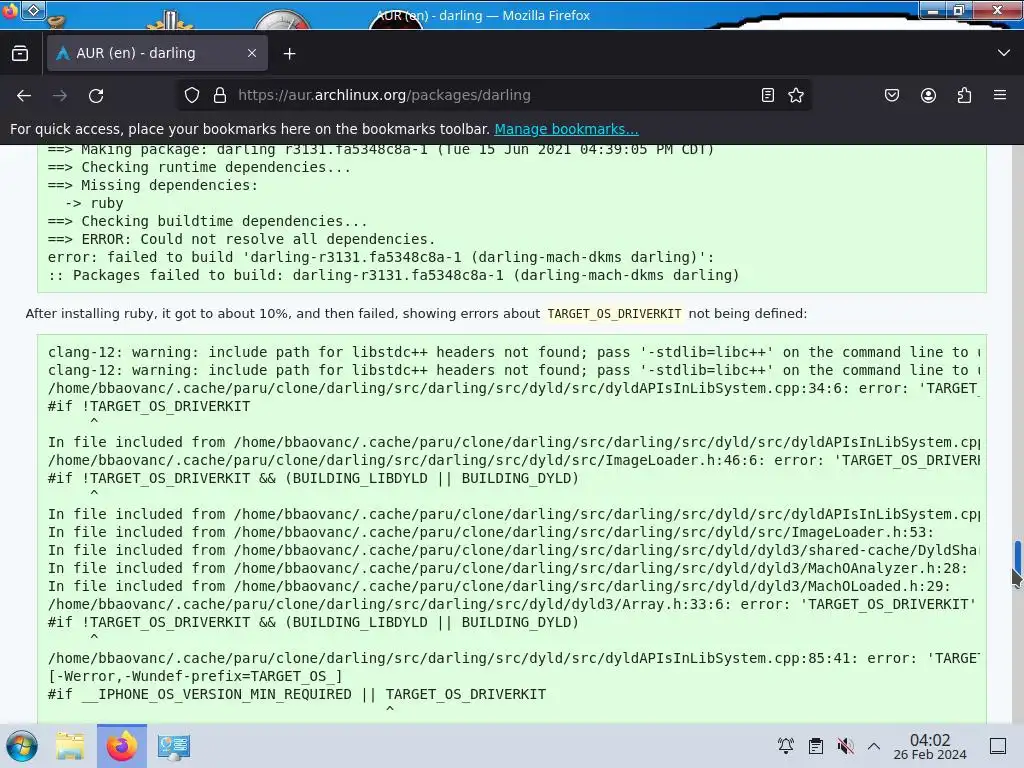Open the Windows-style start menu

22,746
